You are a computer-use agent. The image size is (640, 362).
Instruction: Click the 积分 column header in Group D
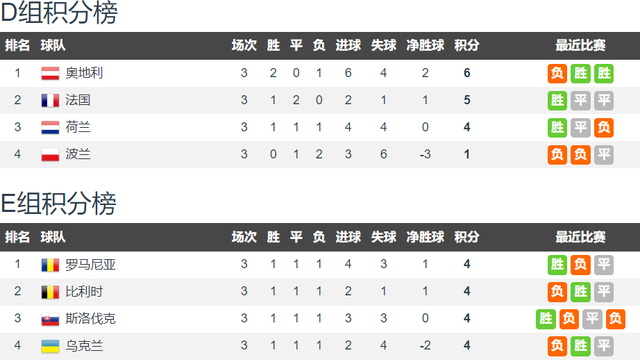467,45
